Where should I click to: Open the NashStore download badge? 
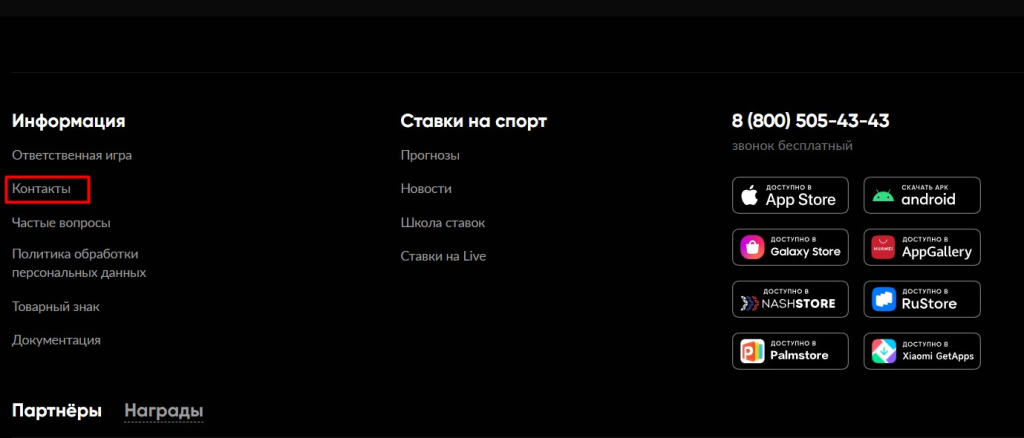click(790, 299)
